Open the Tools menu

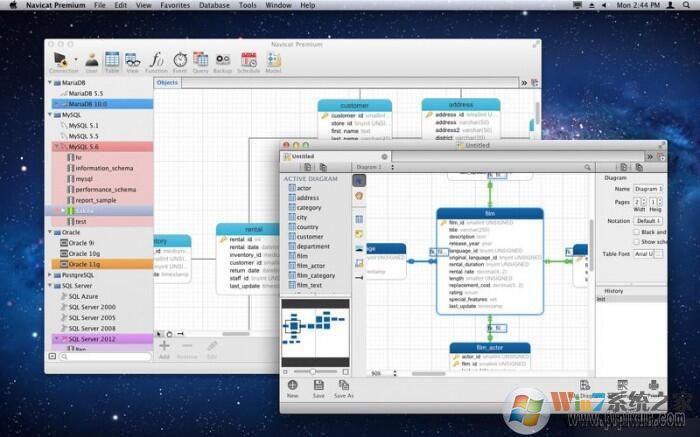[247, 5]
